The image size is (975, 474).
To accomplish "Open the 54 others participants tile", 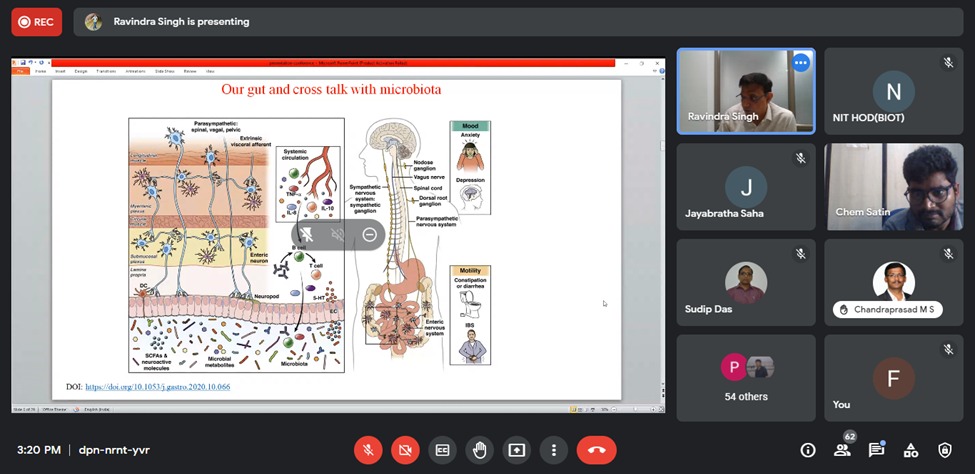I will point(746,378).
